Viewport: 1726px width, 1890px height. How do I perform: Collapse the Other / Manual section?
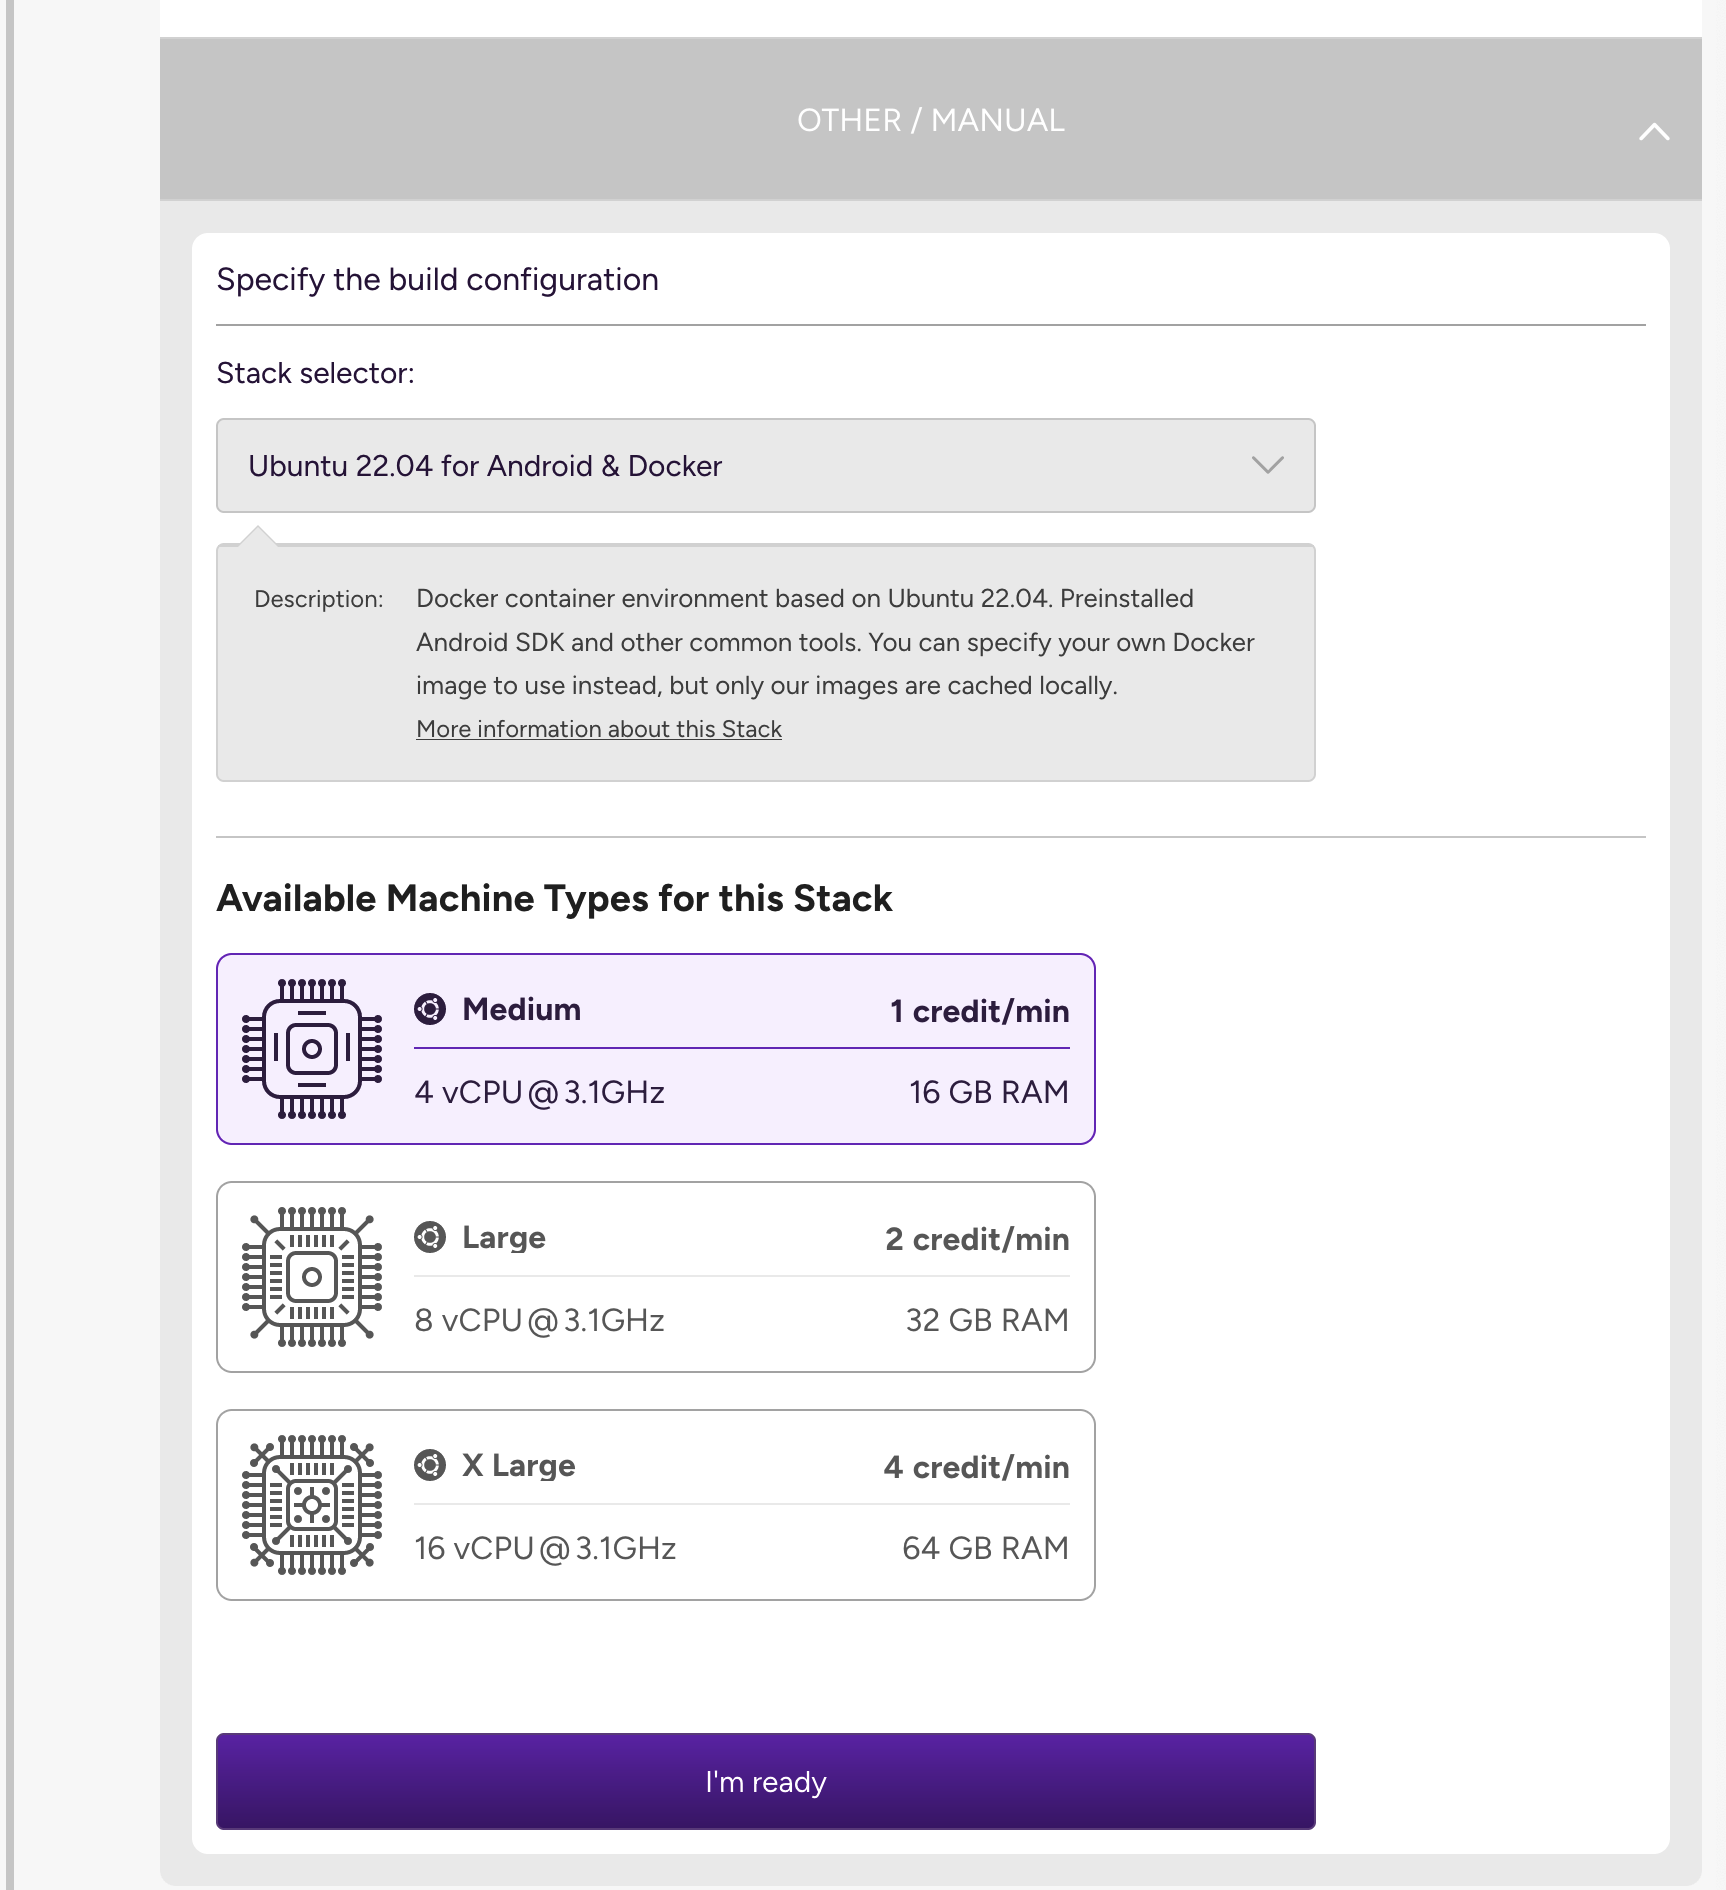point(1654,132)
